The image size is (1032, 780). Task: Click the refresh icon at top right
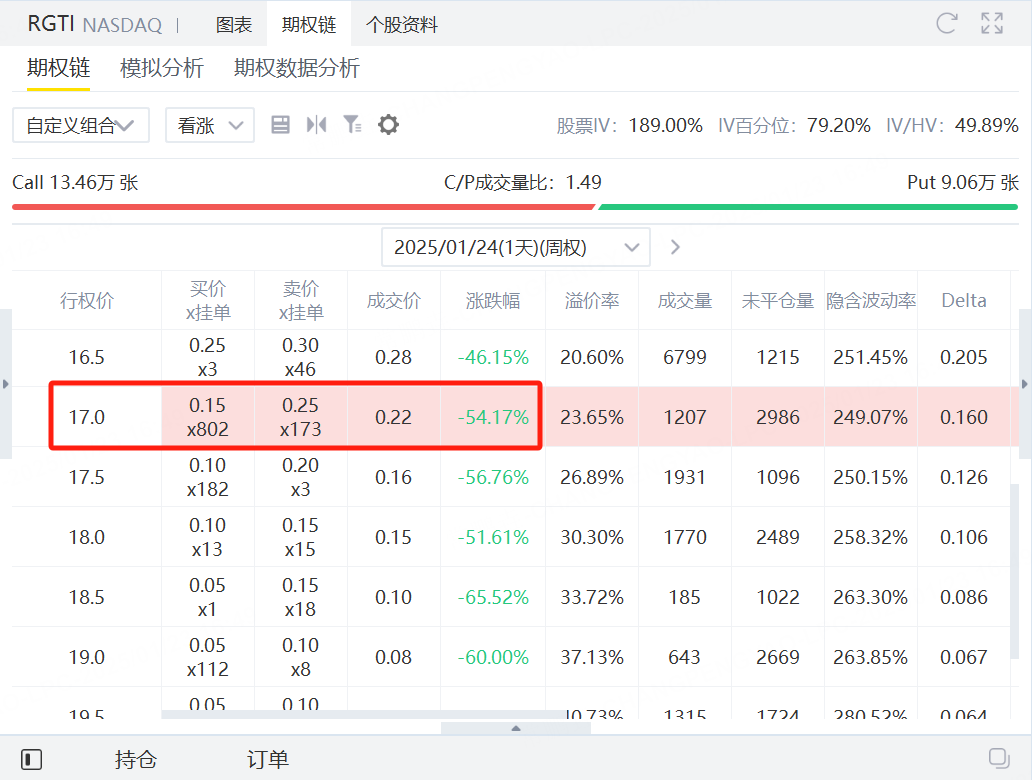click(x=946, y=23)
